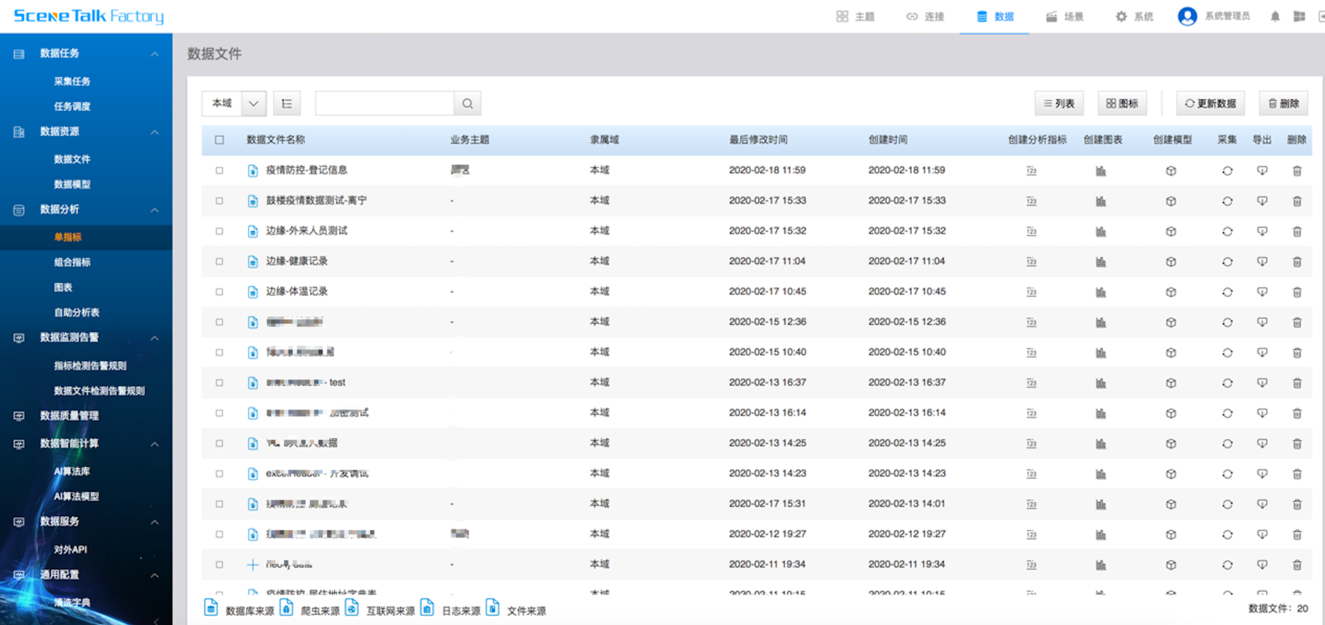
Task: Create analysis indicator for 疫情防控-登记信息
Action: click(1031, 171)
